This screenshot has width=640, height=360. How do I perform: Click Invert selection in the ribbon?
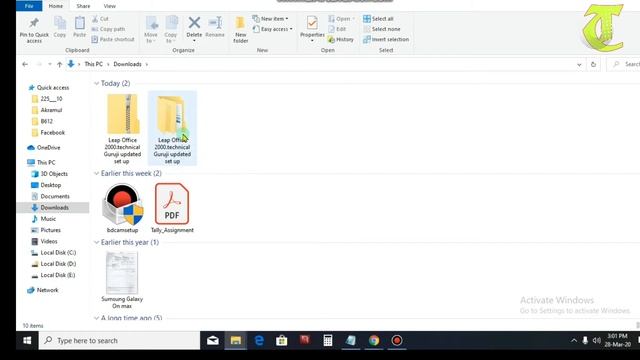tap(386, 39)
